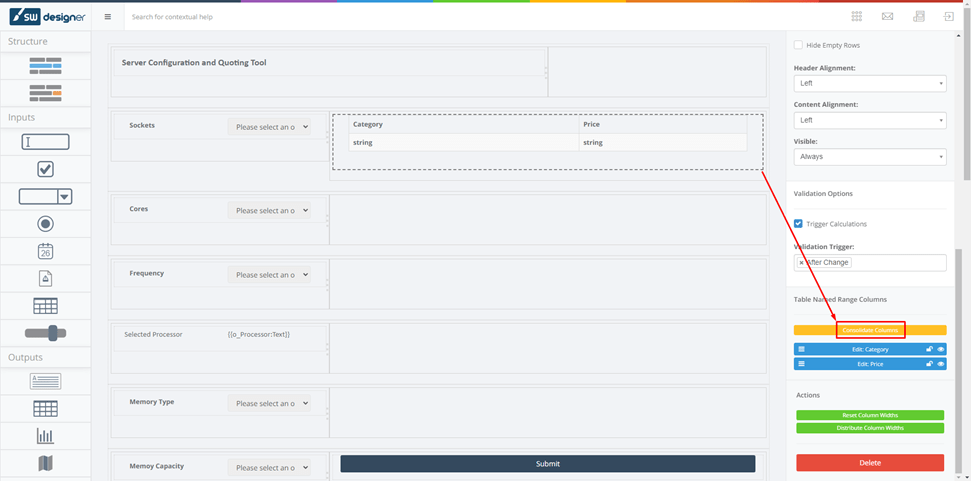Click the map output element
971x481 pixels.
pos(45,463)
